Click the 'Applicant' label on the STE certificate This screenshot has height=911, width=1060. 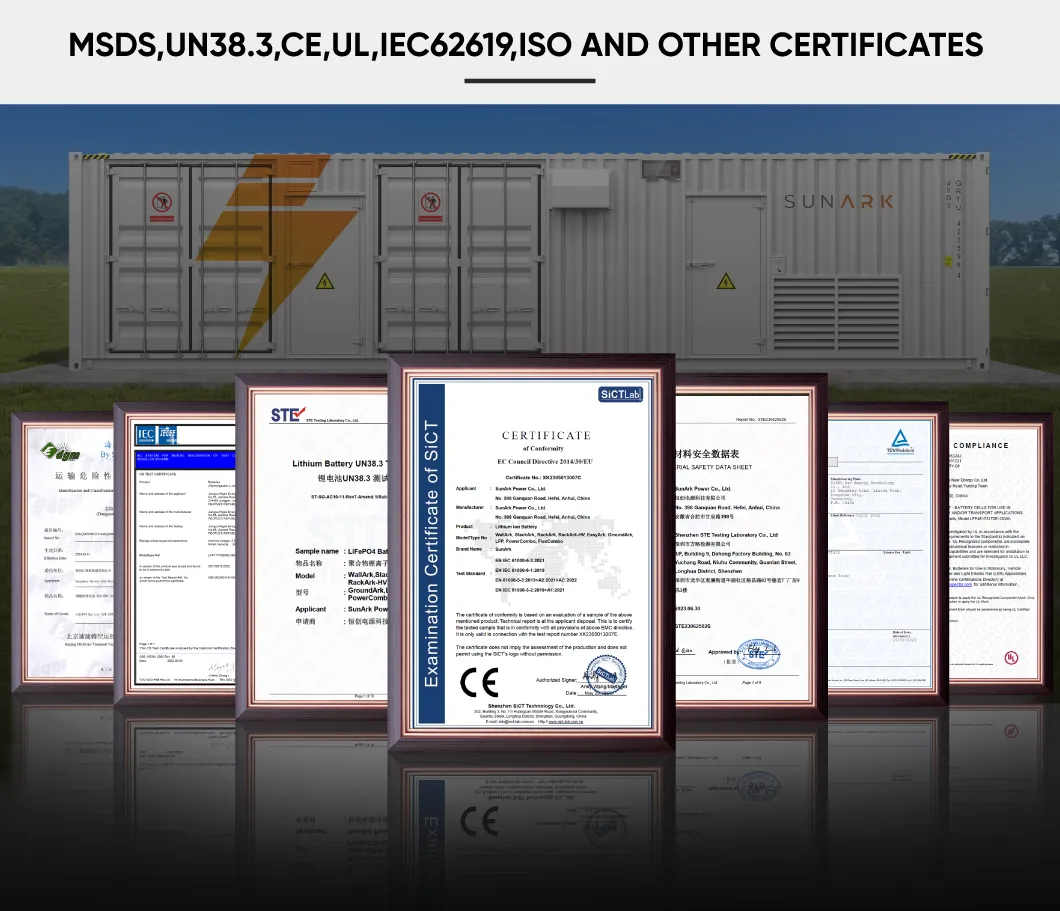pos(310,609)
